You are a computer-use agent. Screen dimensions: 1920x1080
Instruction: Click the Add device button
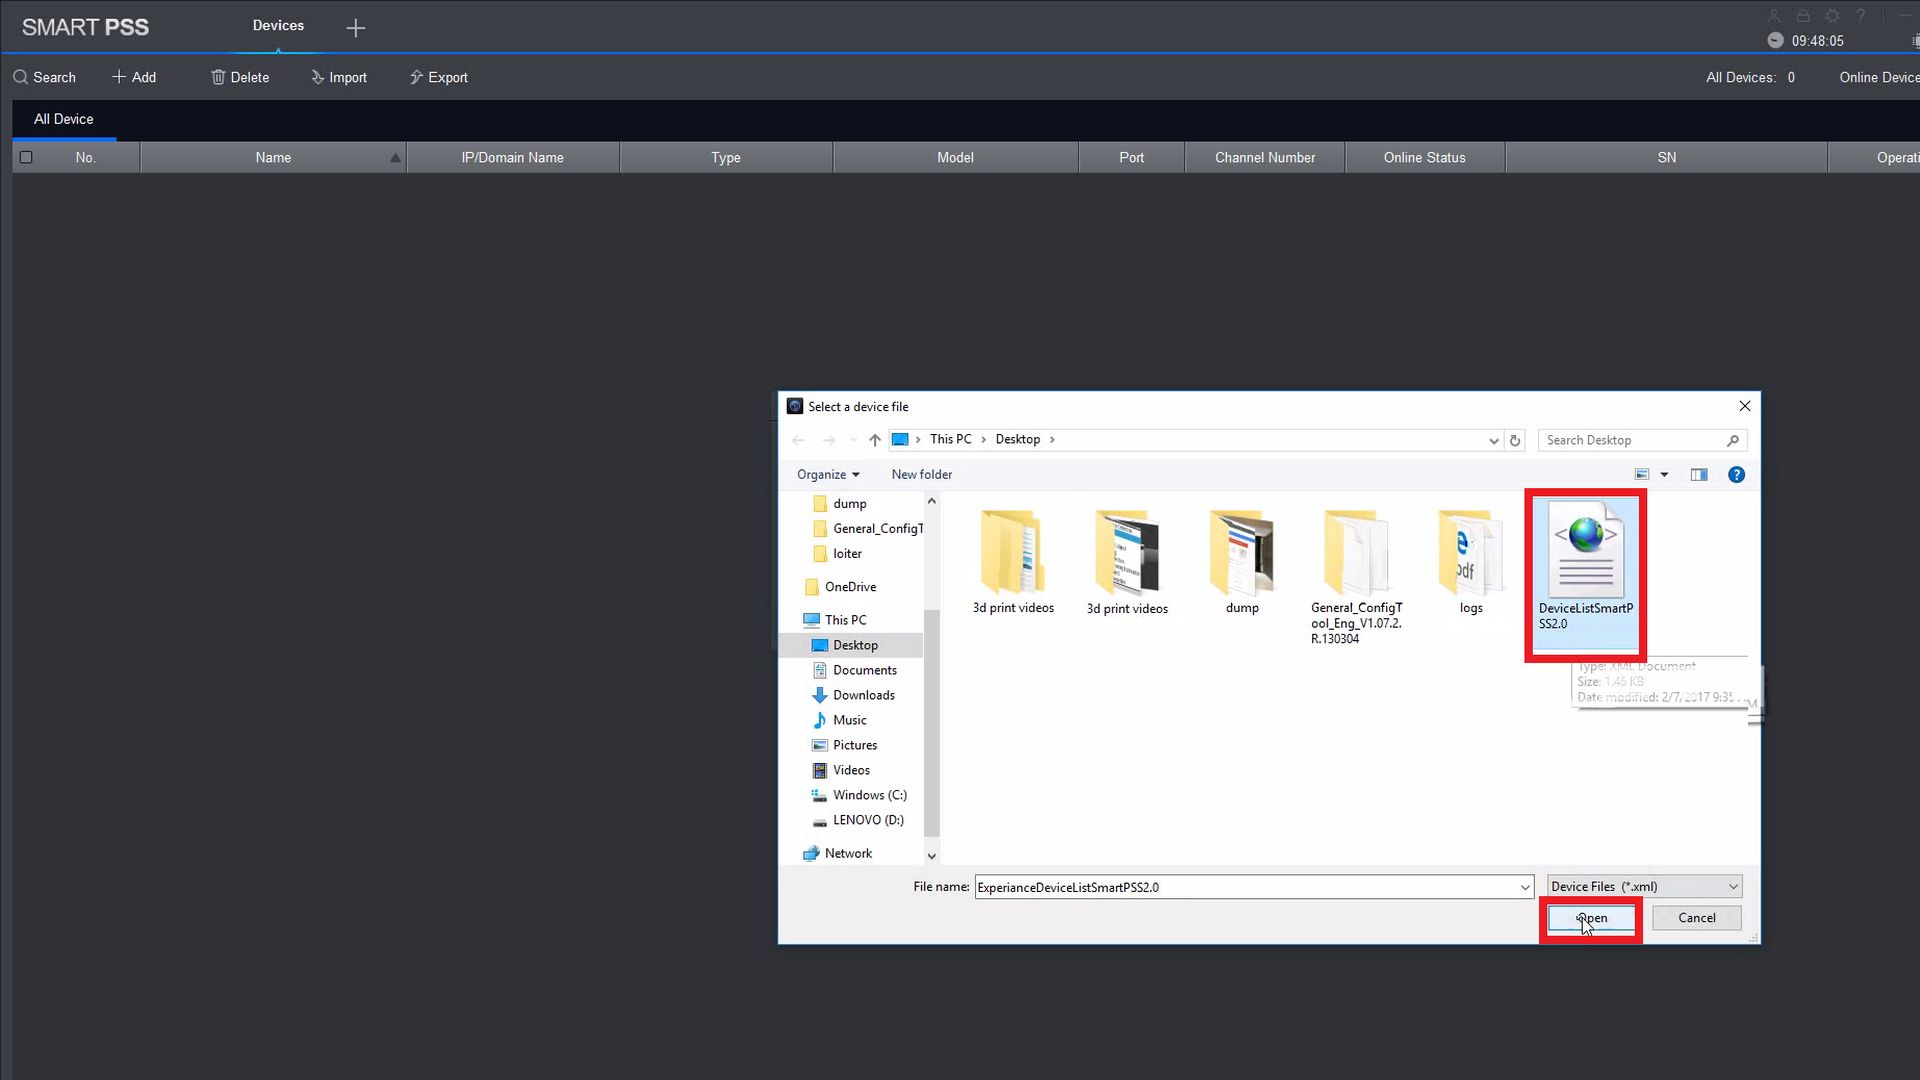point(134,77)
